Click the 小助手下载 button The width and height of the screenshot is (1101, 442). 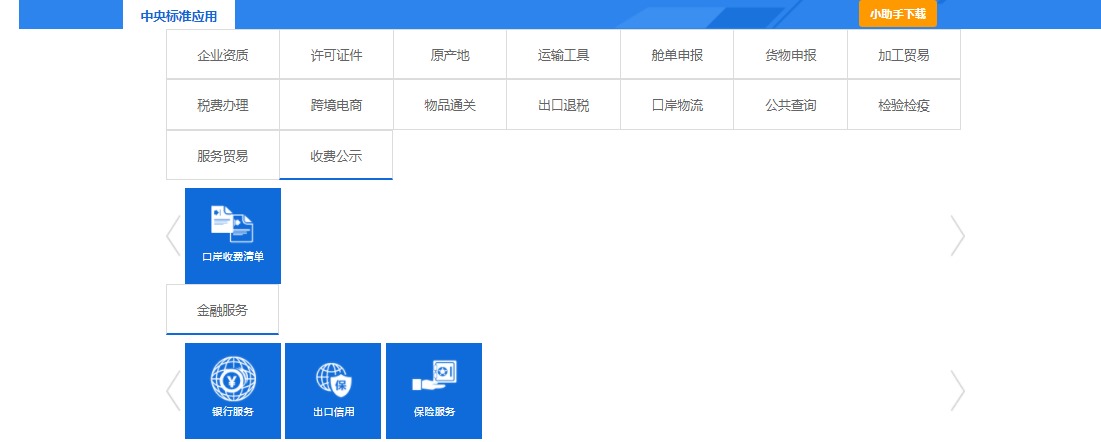coord(897,14)
